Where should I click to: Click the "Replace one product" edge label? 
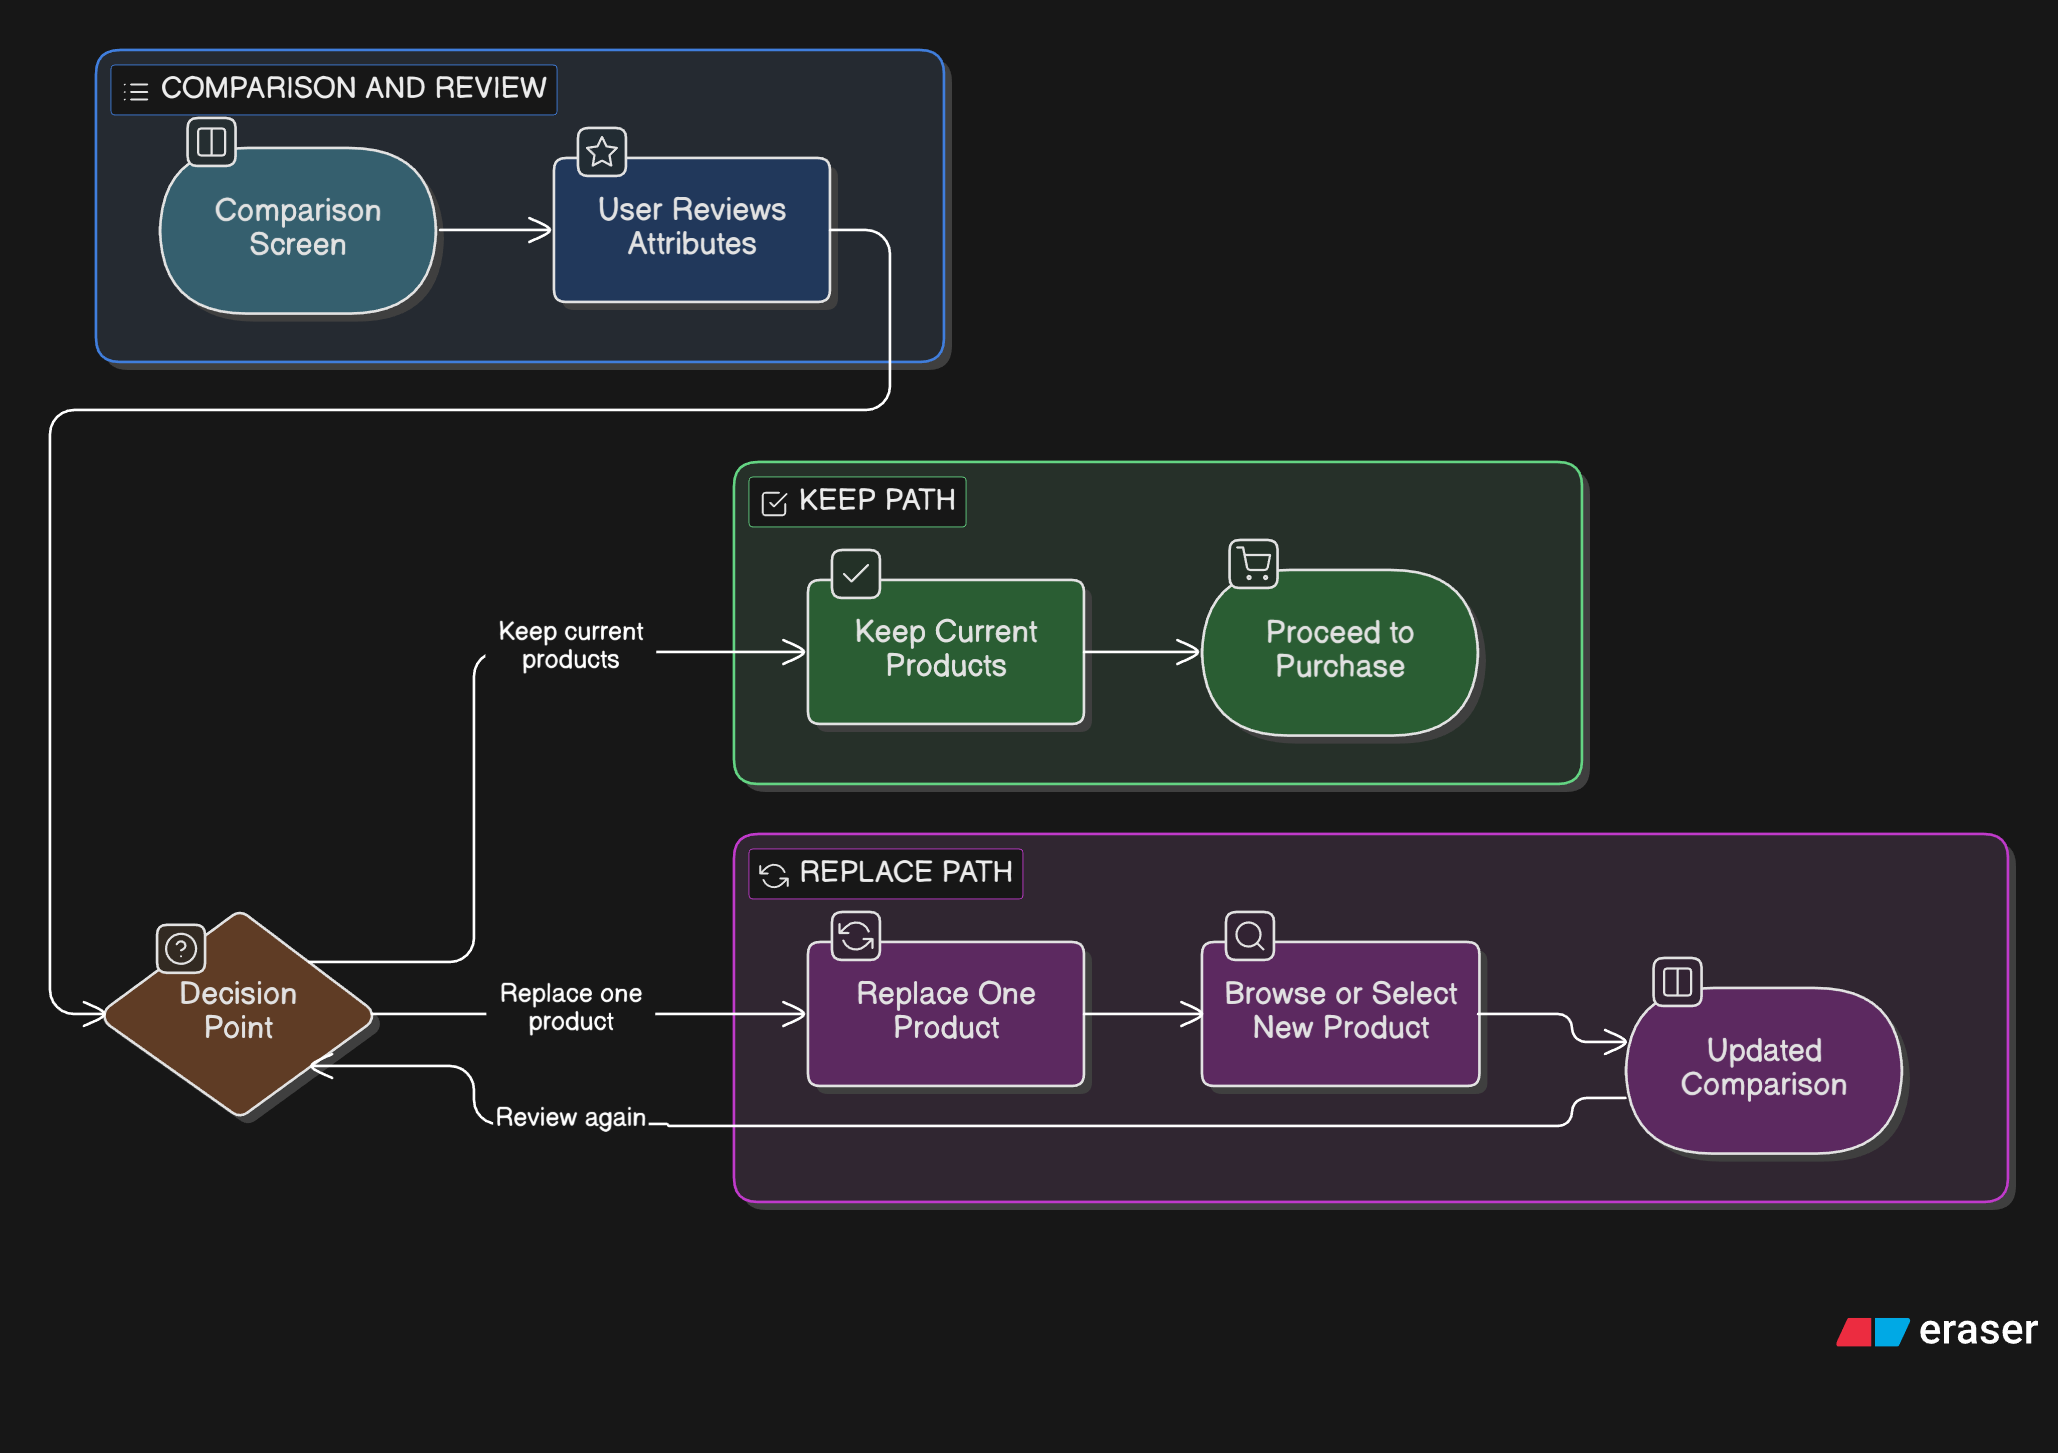(570, 1007)
